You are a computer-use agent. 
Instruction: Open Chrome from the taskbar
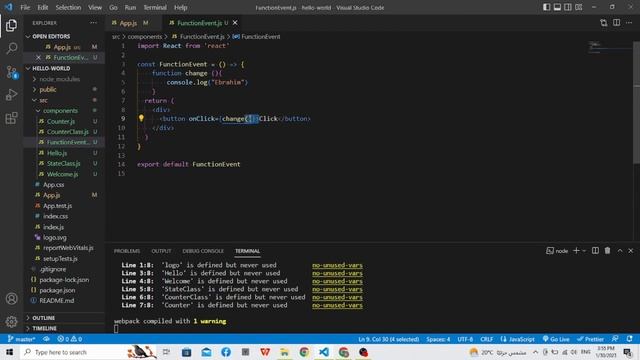coord(304,352)
